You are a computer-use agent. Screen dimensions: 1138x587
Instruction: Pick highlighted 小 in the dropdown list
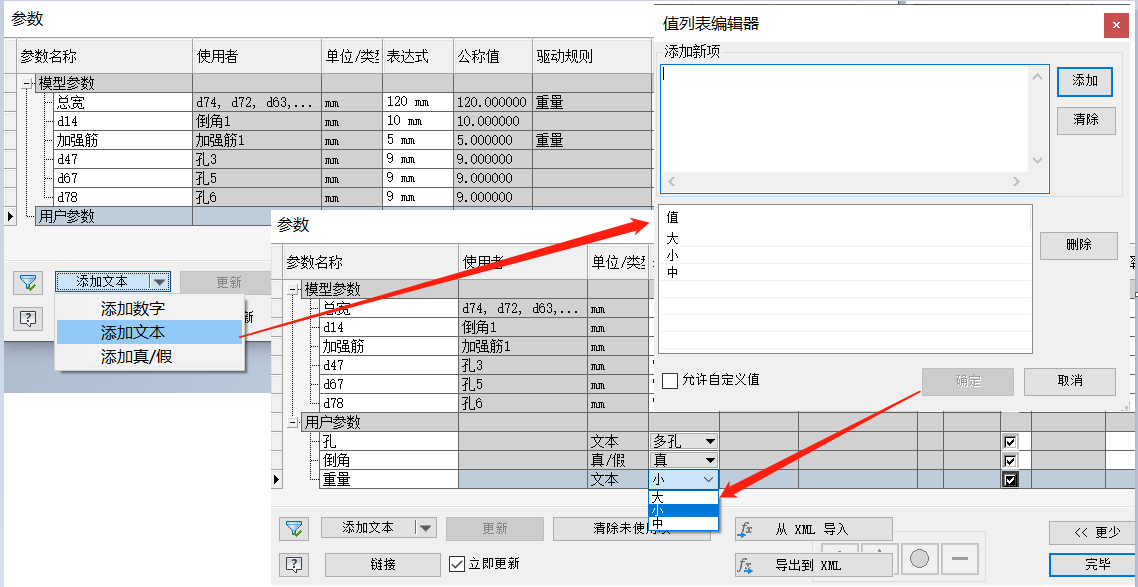coord(684,510)
